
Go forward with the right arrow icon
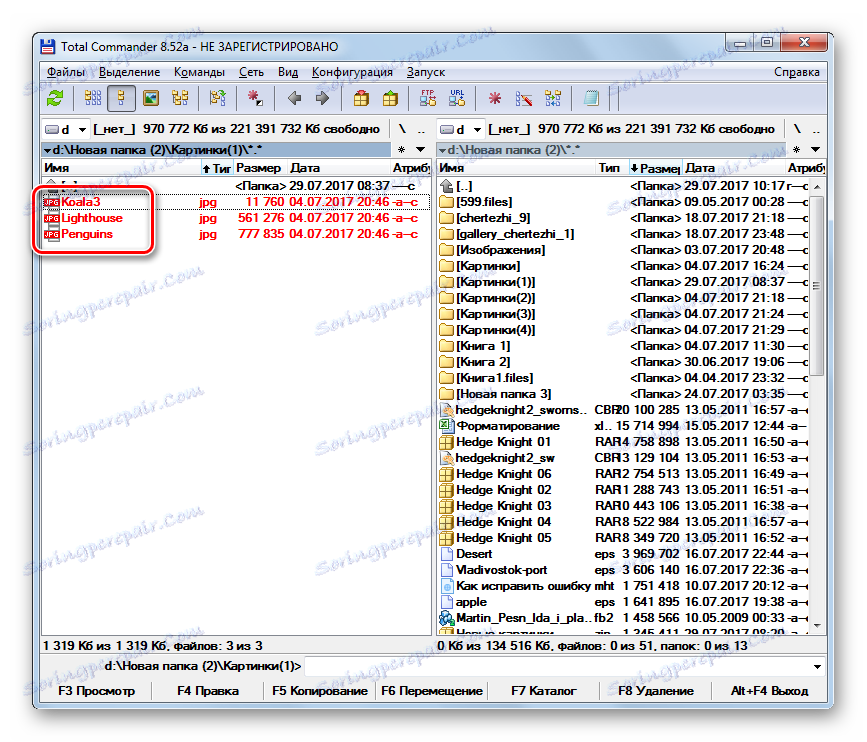pos(322,98)
